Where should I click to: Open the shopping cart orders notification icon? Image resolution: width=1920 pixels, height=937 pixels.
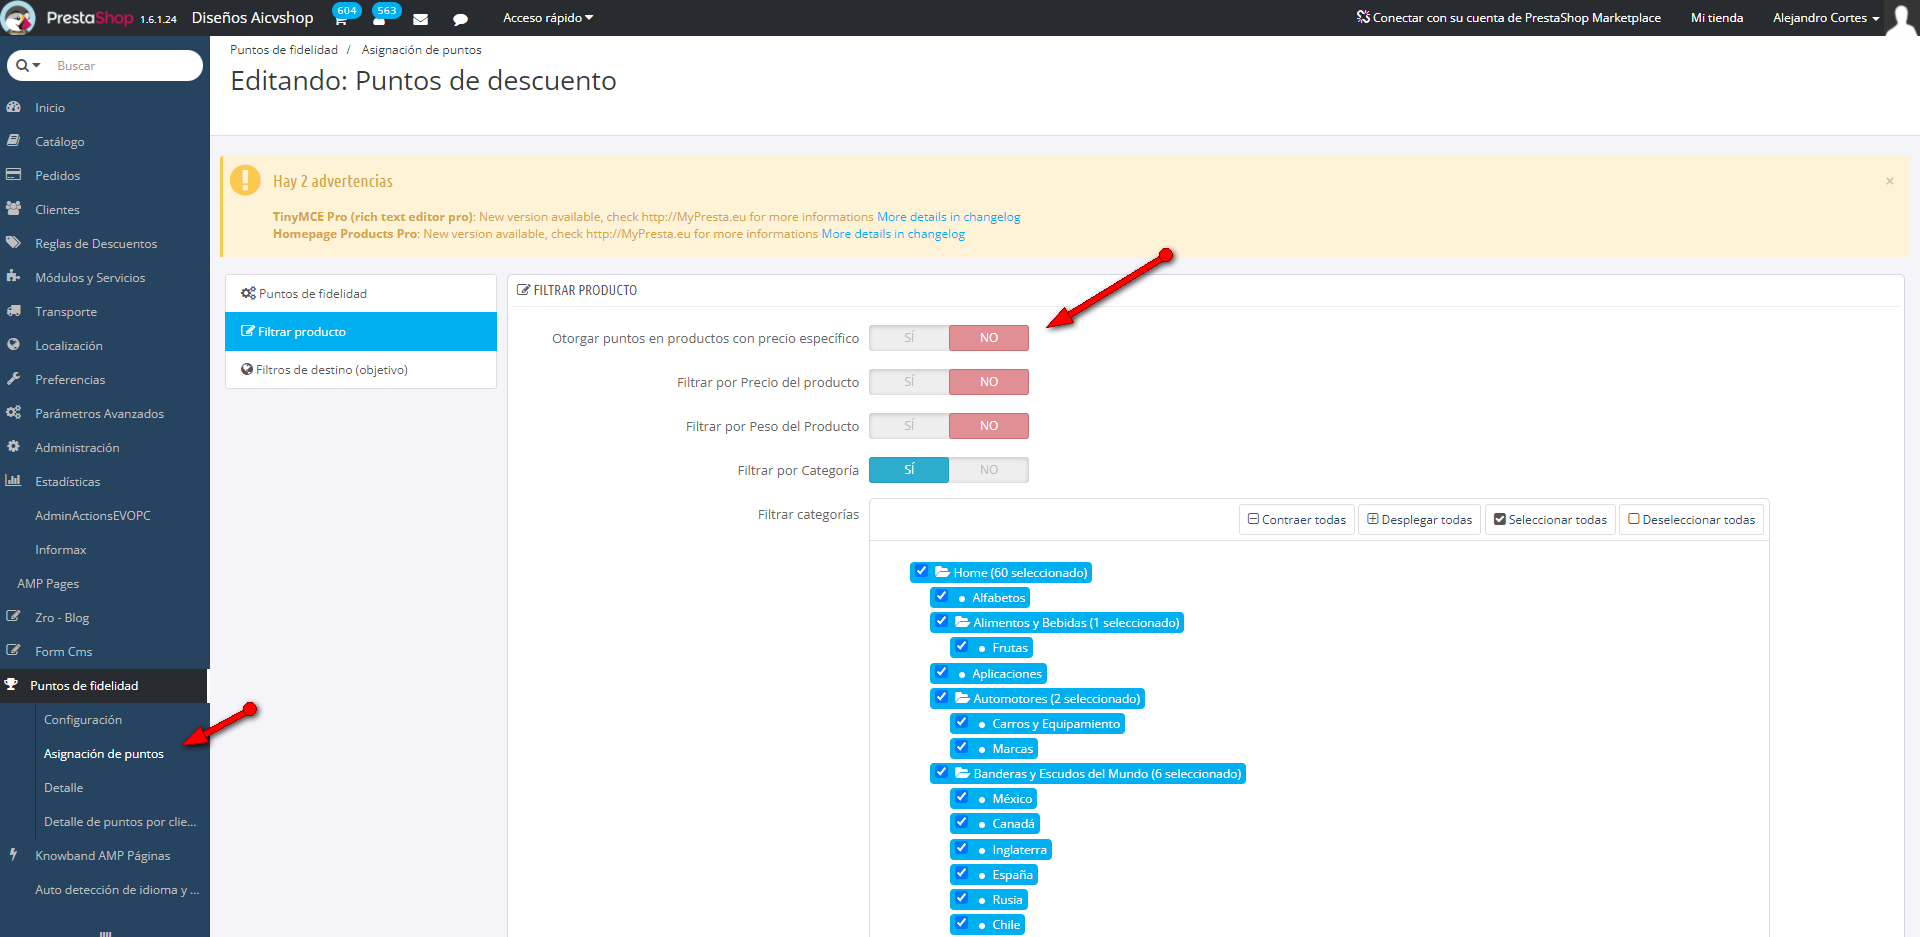coord(340,19)
